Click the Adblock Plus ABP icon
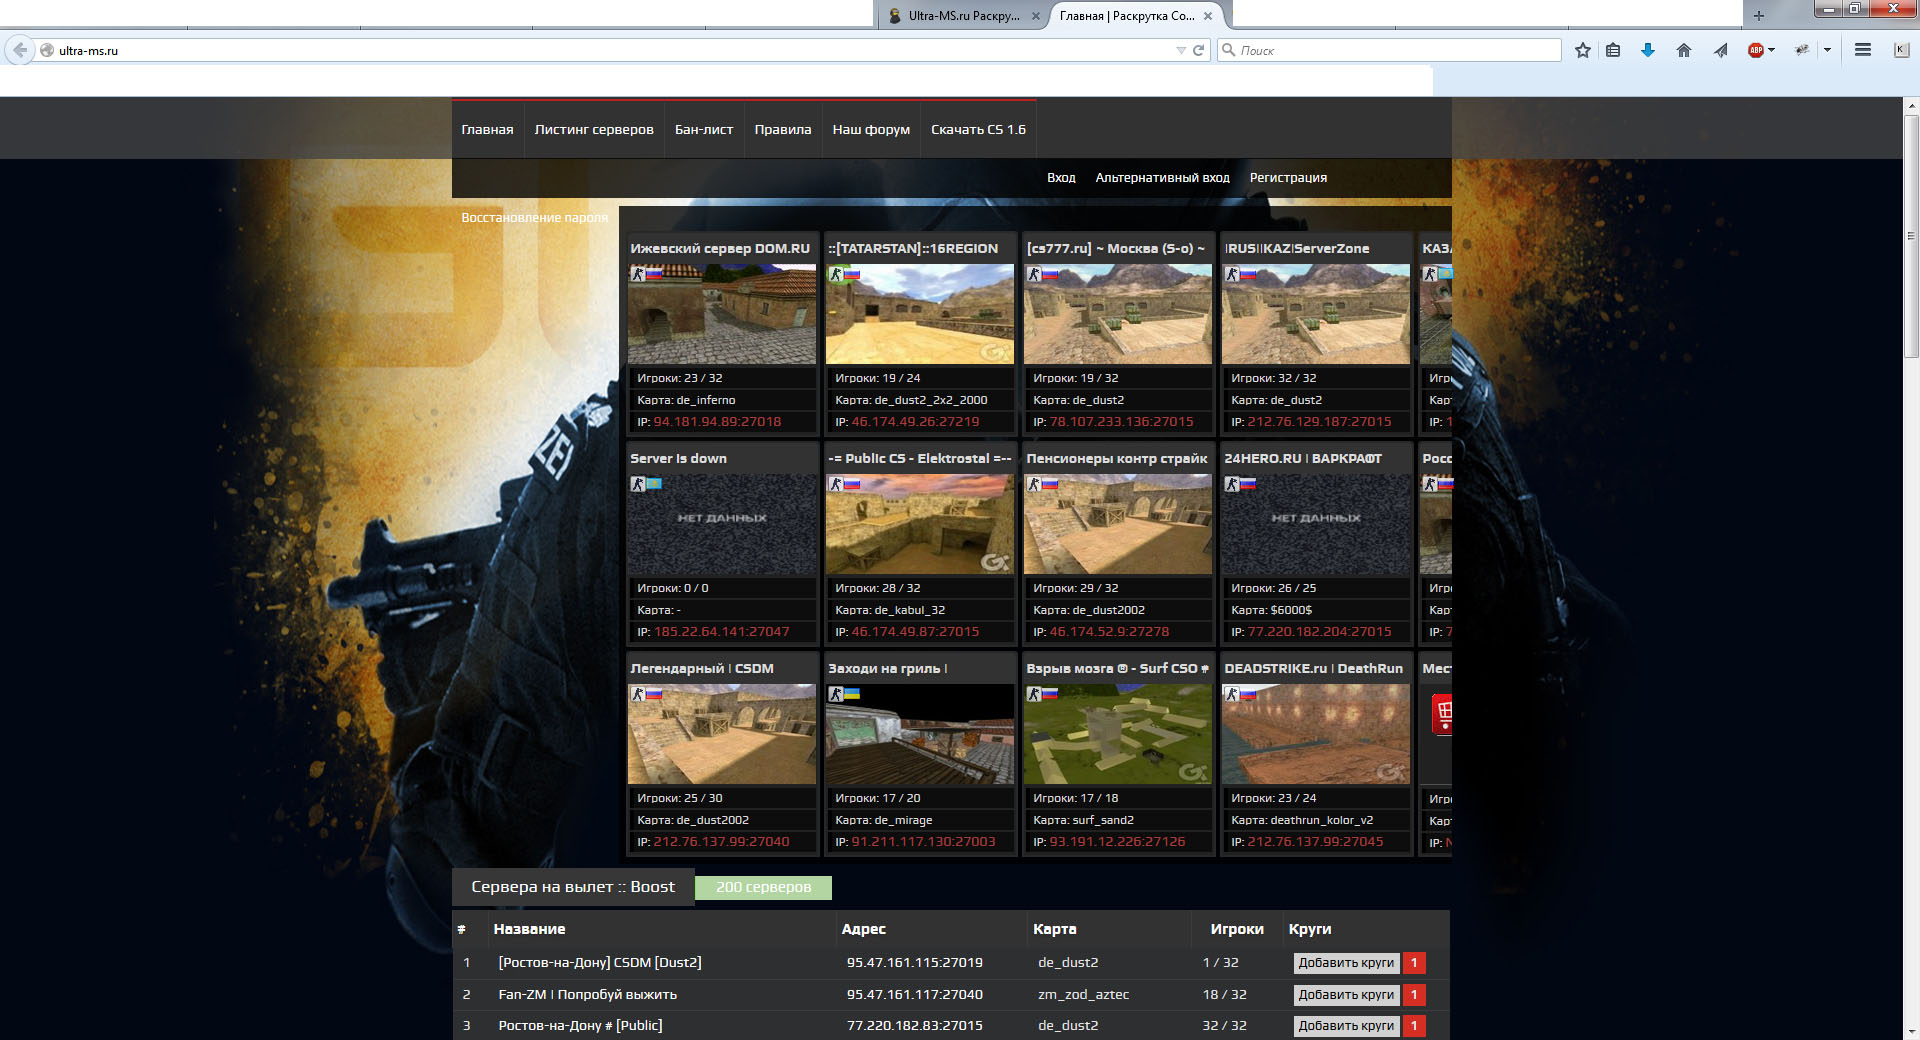 click(1755, 50)
